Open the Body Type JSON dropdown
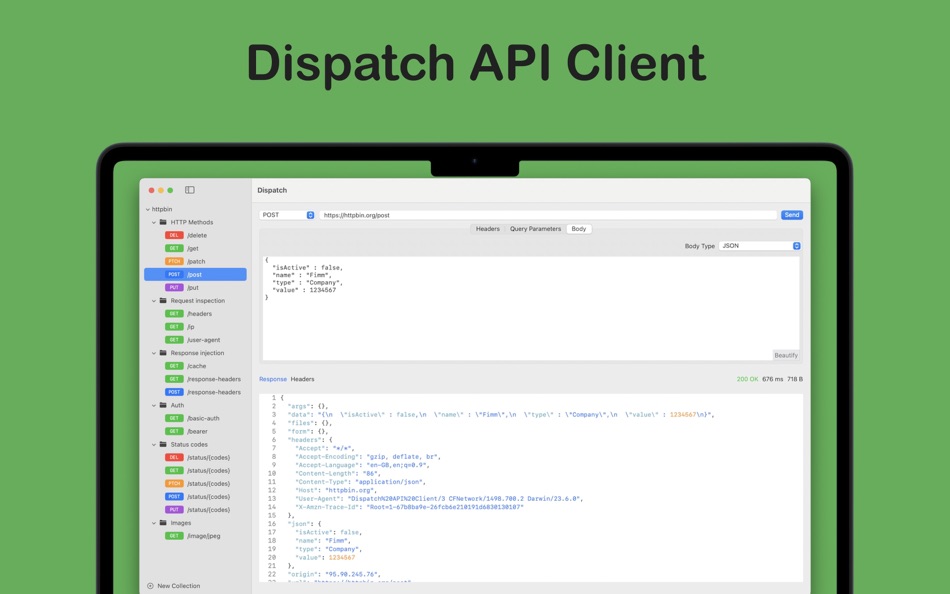This screenshot has width=950, height=594. pyautogui.click(x=760, y=246)
